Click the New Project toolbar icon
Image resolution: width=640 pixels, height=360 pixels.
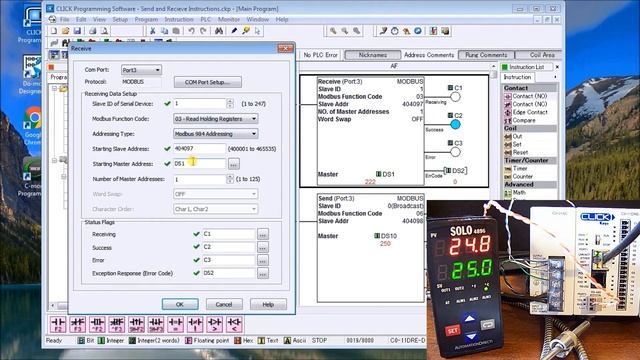(x=54, y=31)
